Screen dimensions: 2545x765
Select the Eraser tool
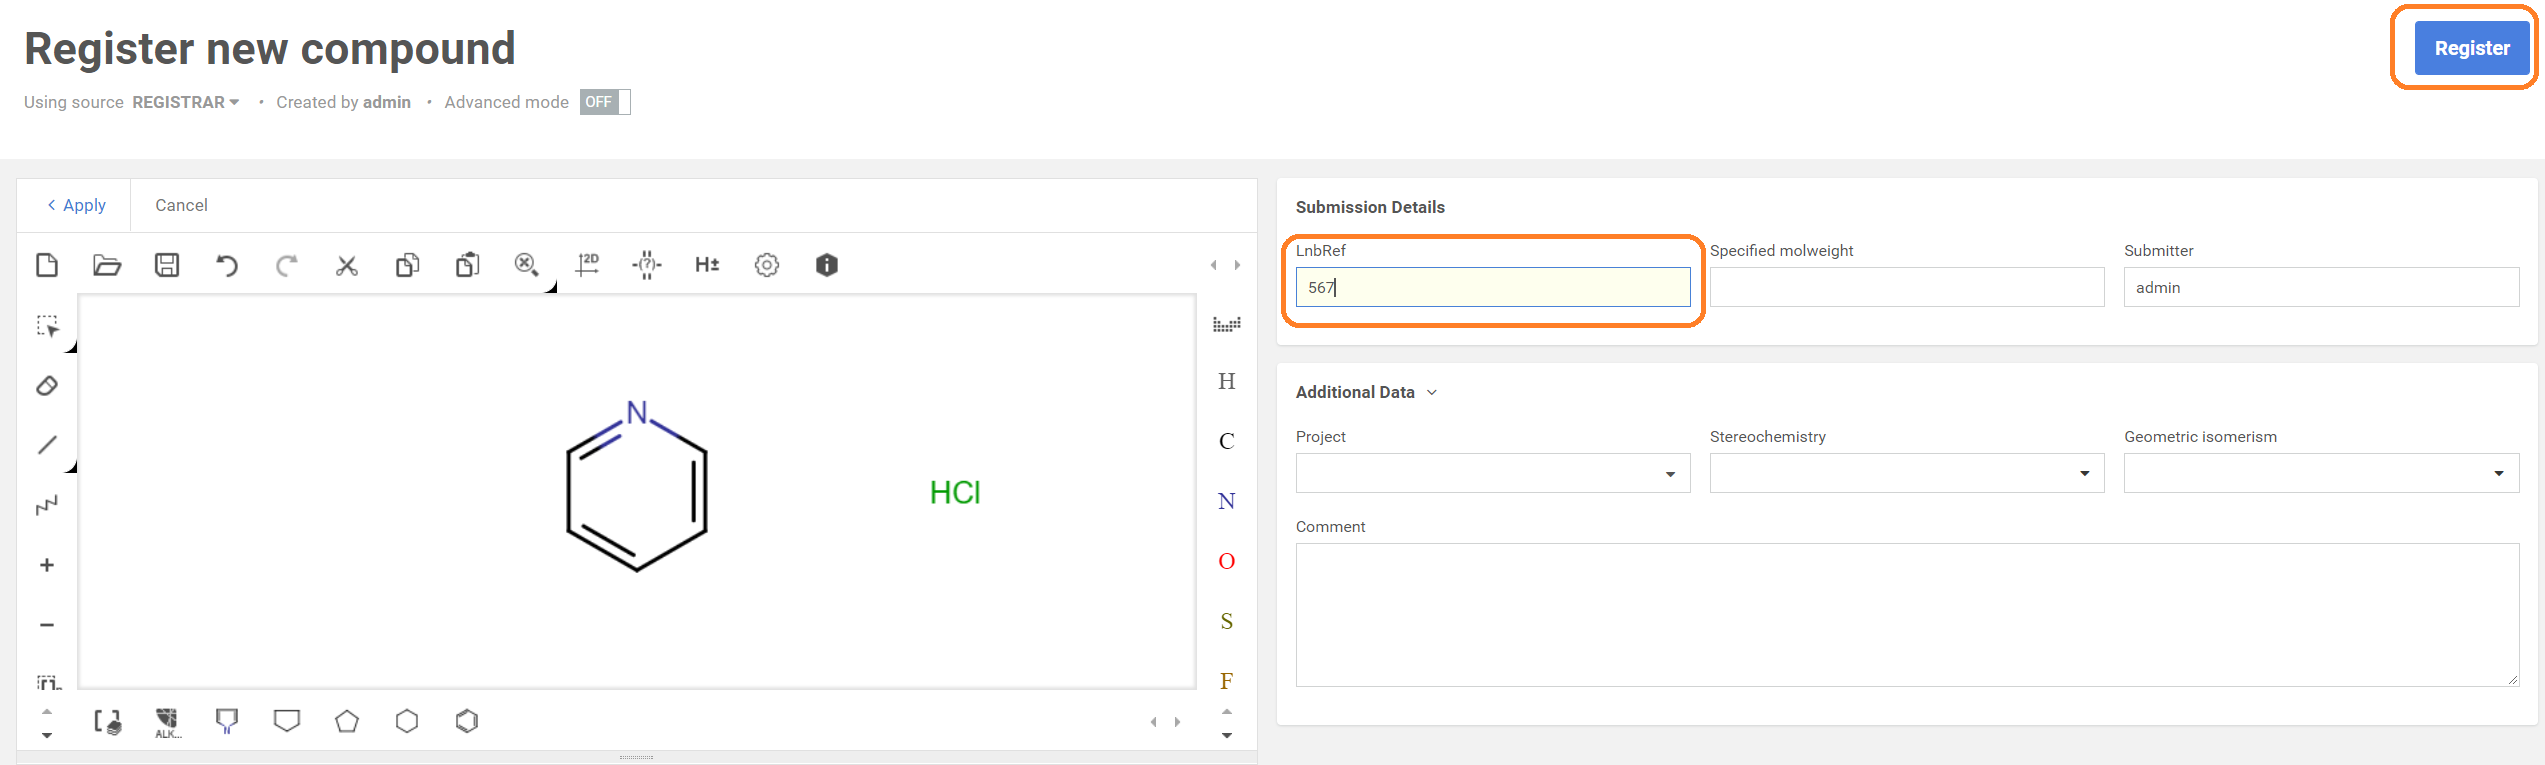coord(47,386)
